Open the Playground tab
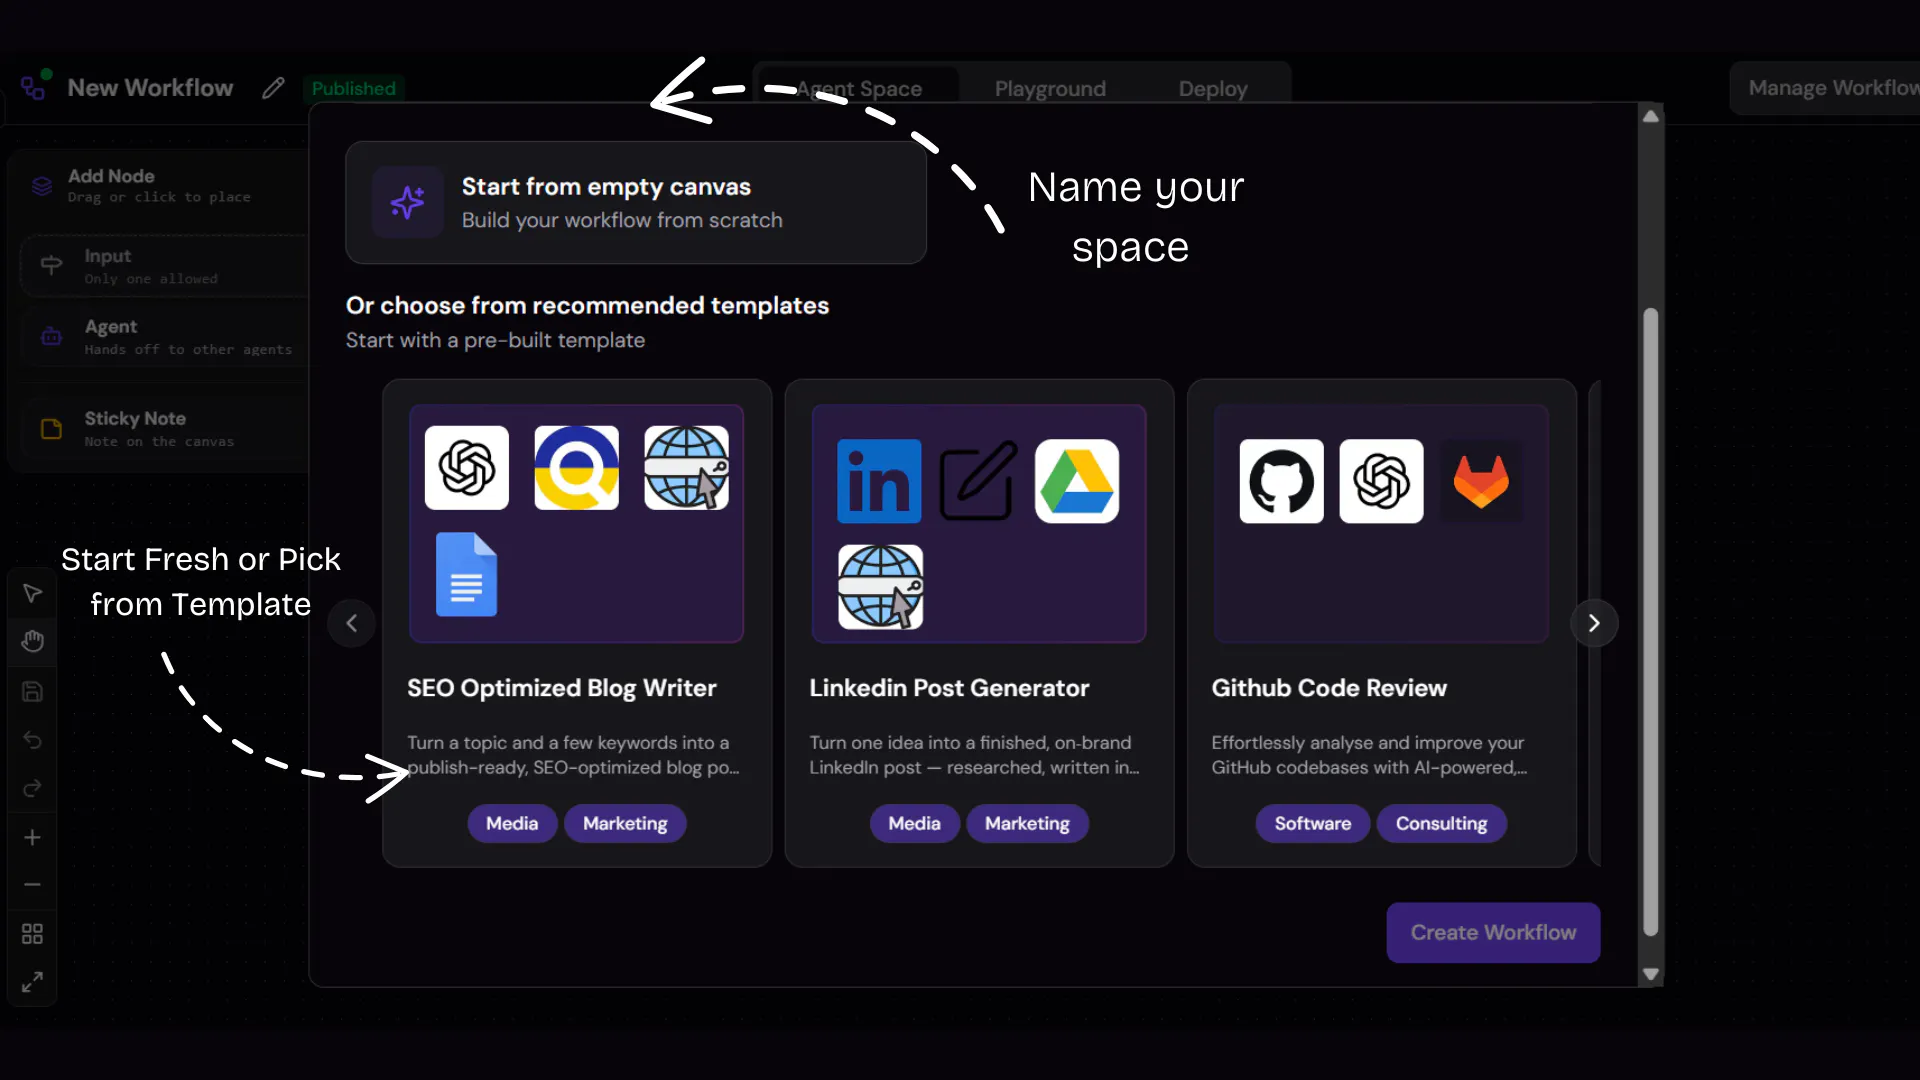 point(1050,88)
